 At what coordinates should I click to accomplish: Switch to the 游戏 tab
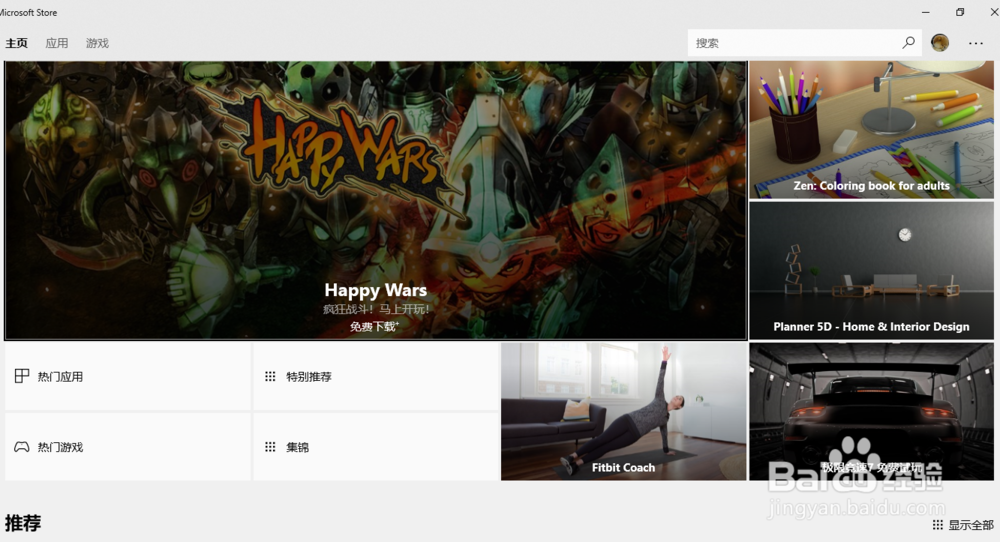tap(97, 43)
